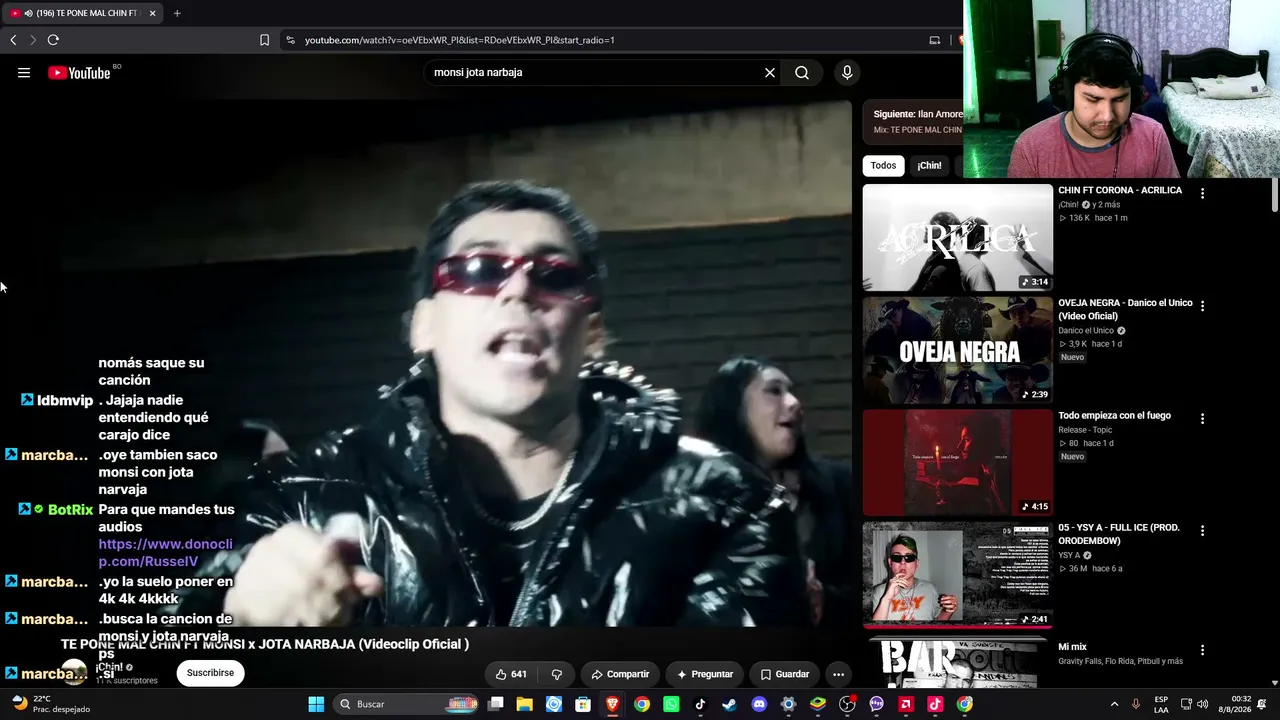Open the YouTube guide hamburger menu
This screenshot has width=1280, height=720.
(x=24, y=73)
